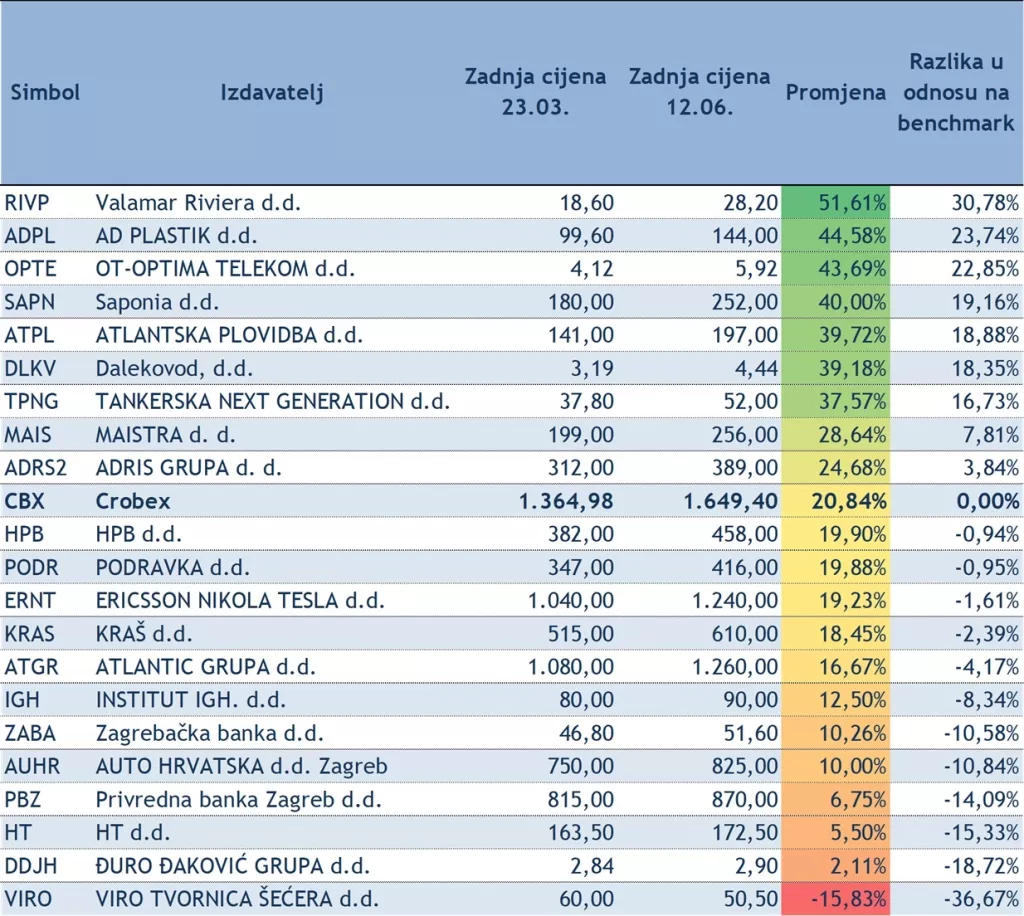Select the Valamar Riviera d.d. cell
This screenshot has width=1024, height=916.
pyautogui.click(x=198, y=203)
